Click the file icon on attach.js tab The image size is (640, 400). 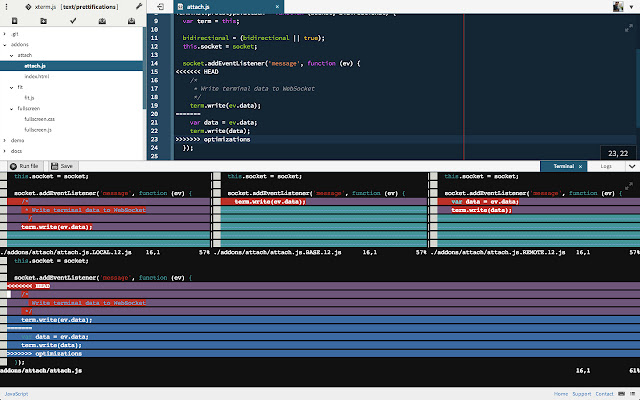tap(180, 7)
